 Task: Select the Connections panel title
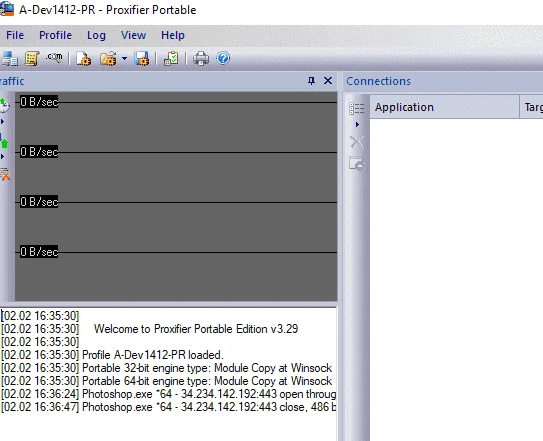(379, 81)
